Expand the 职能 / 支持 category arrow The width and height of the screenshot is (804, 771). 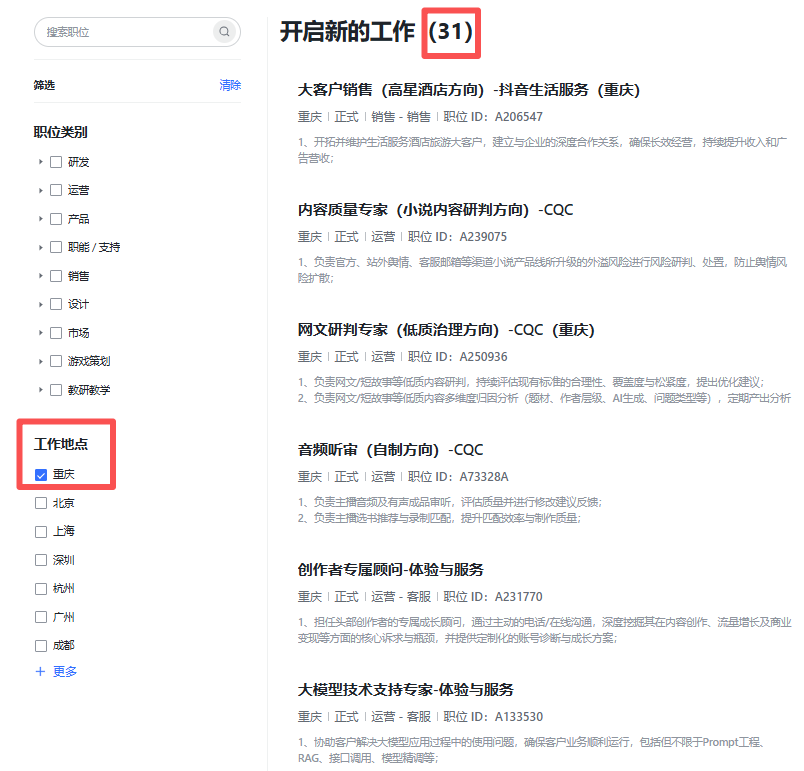coord(41,247)
